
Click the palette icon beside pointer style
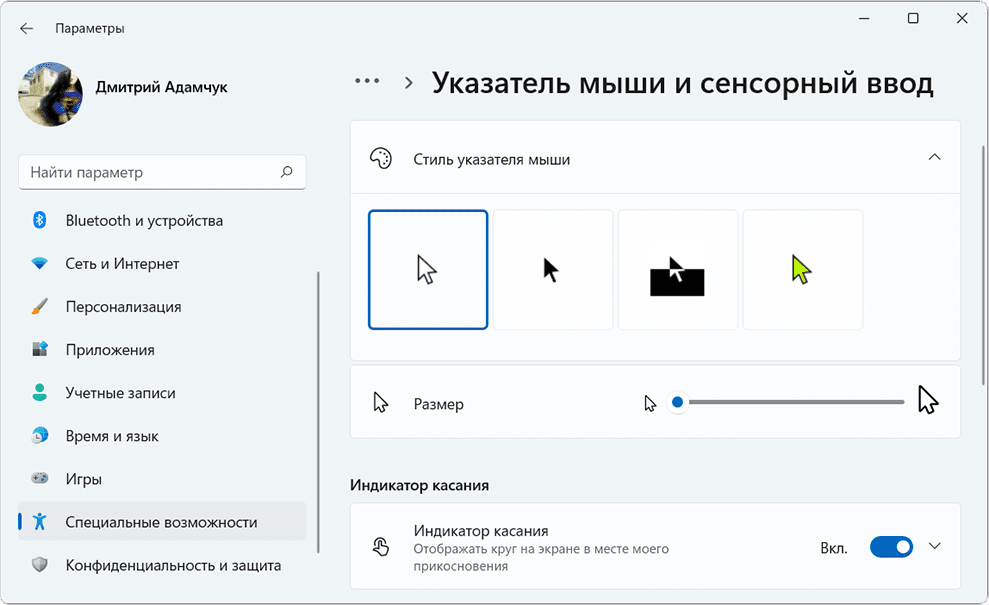pos(381,159)
